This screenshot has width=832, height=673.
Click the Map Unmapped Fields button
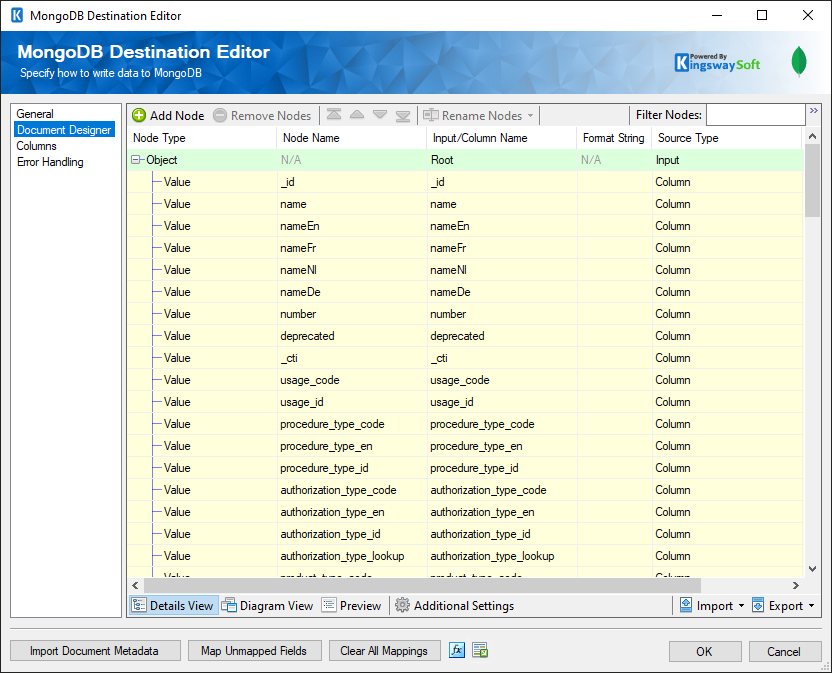tap(253, 651)
